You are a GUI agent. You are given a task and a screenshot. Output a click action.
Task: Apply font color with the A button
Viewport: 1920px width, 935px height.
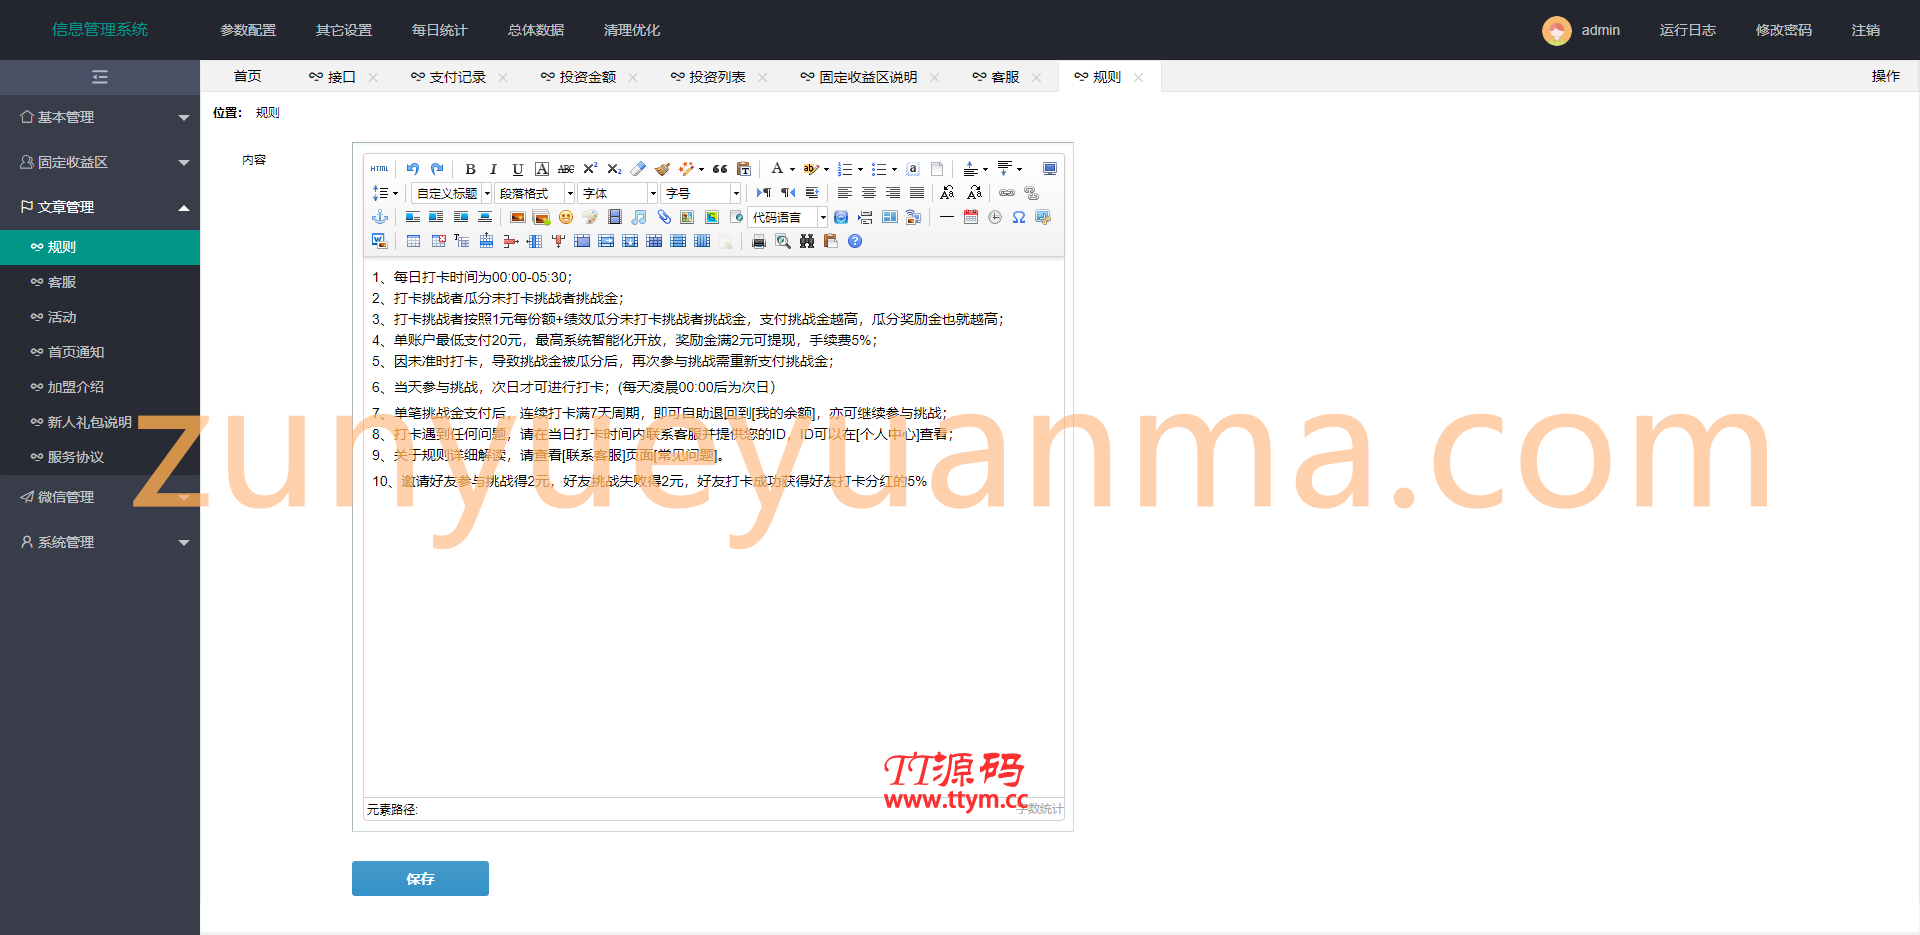(x=777, y=169)
